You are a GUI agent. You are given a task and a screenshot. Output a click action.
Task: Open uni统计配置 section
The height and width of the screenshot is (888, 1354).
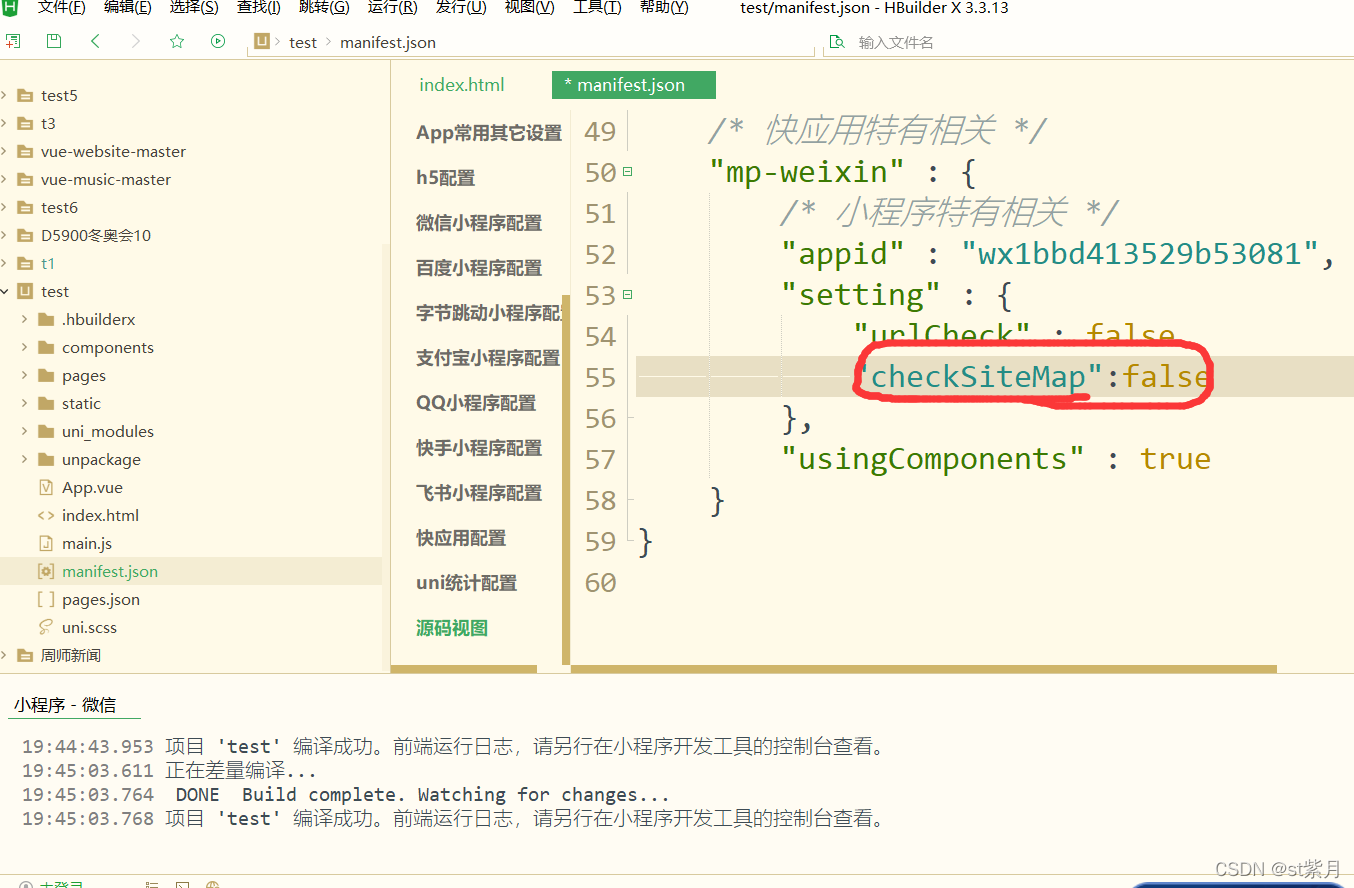click(467, 583)
